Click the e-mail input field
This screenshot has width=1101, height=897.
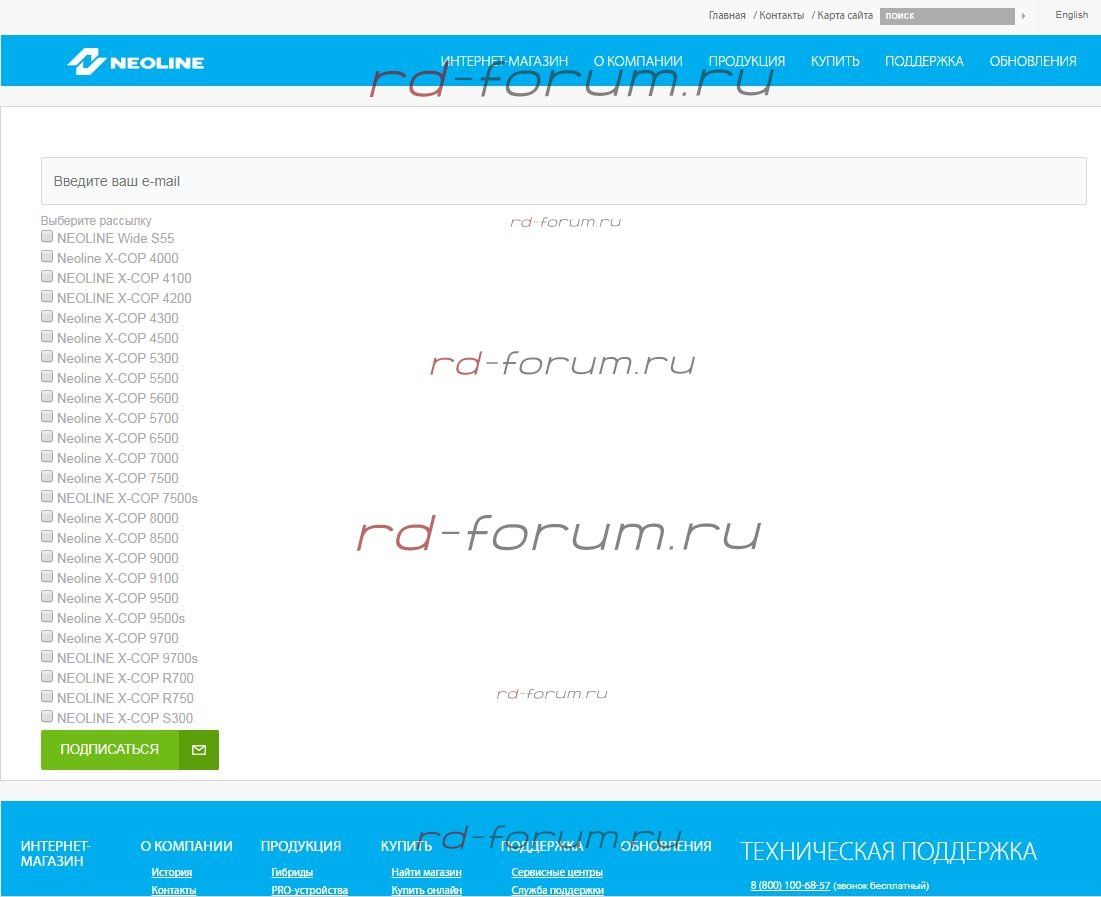click(x=563, y=181)
